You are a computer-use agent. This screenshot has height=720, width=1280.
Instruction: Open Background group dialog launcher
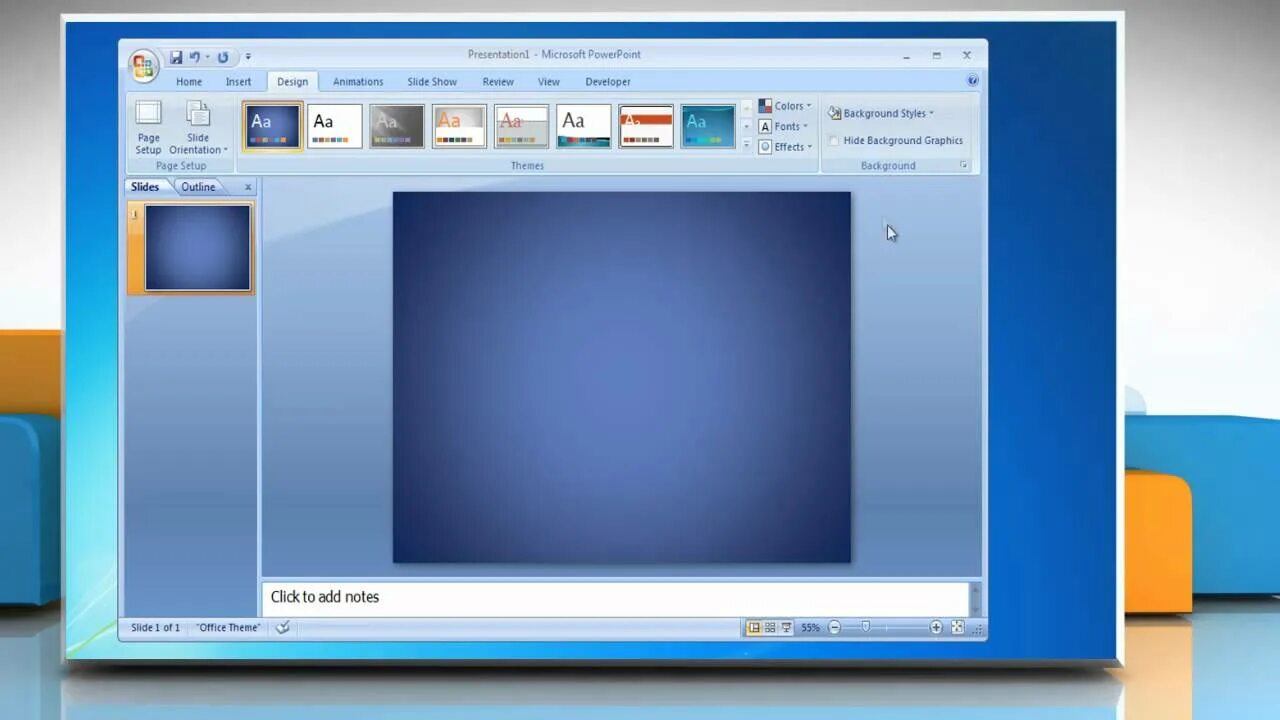[x=964, y=165]
